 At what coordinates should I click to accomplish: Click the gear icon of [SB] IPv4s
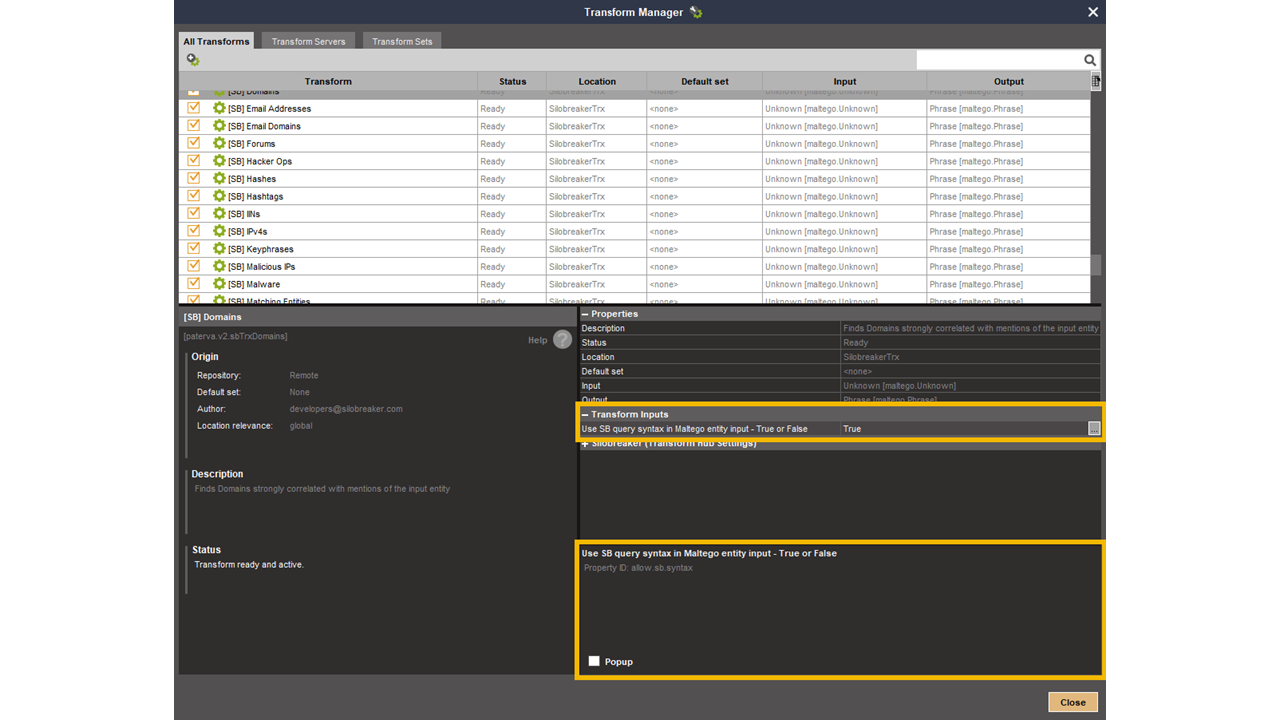click(x=220, y=231)
